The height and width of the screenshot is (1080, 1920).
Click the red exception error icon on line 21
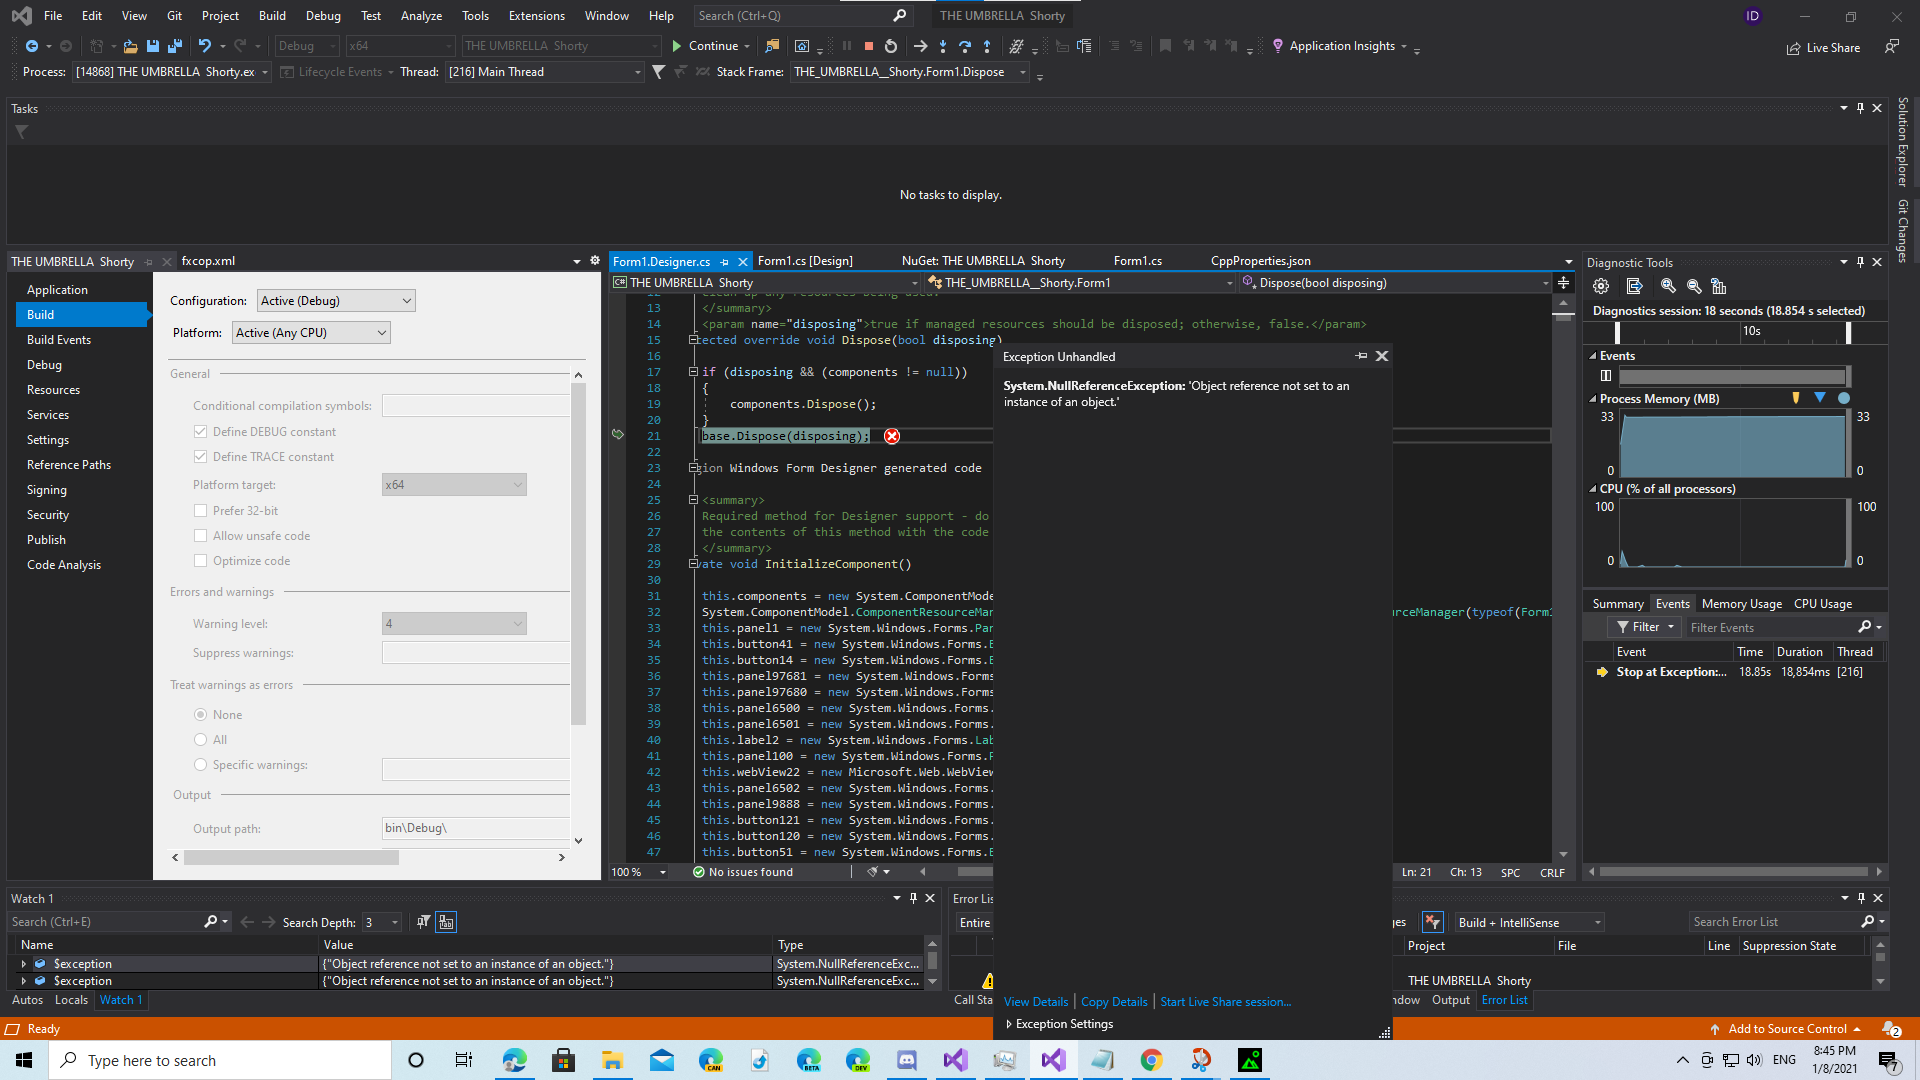coord(892,436)
